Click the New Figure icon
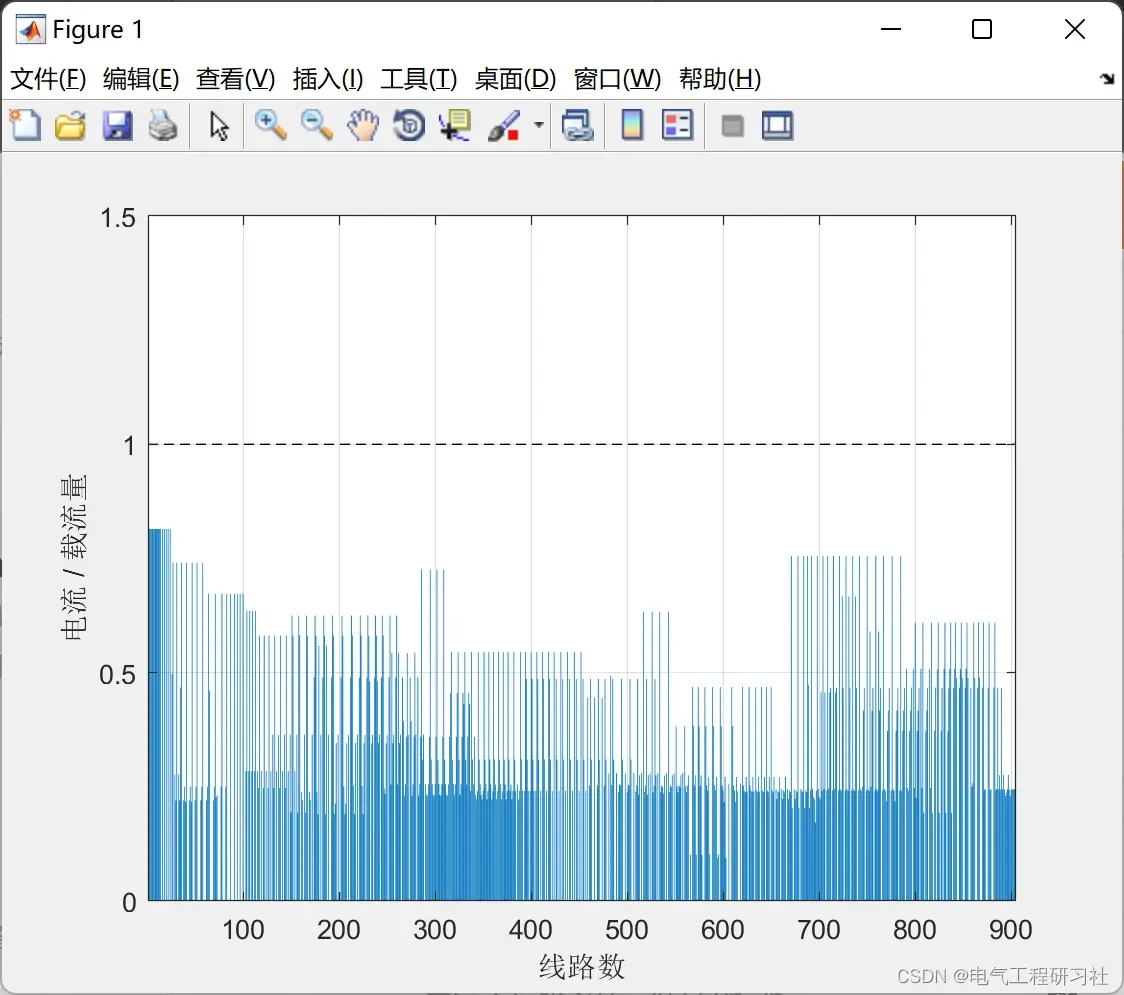Screen dimensions: 1124x995 (x=26, y=125)
